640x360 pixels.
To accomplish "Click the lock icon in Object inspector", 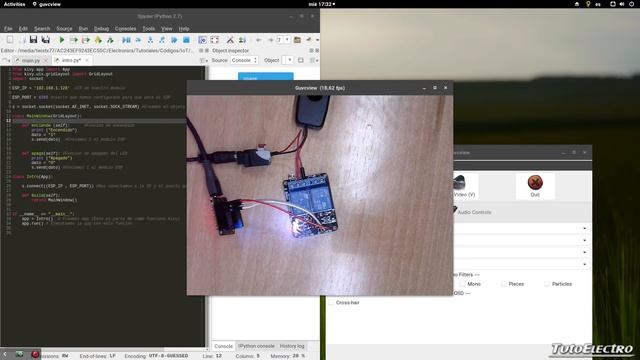I will tap(301, 60).
